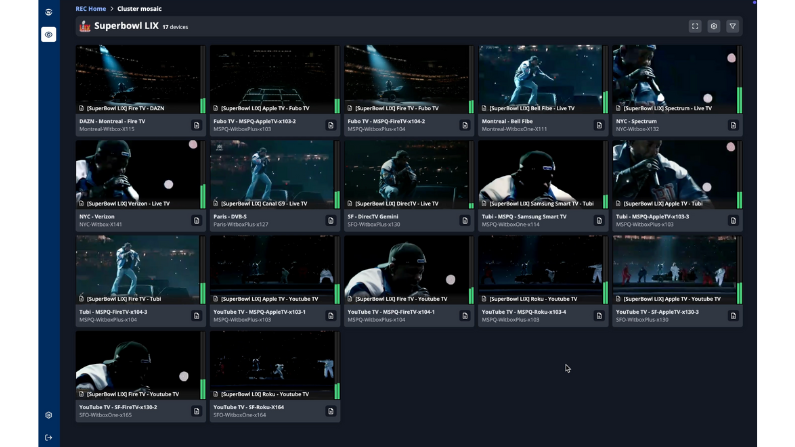This screenshot has width=795, height=447.
Task: Open document icon for NYC - Verizon
Action: coord(196,220)
